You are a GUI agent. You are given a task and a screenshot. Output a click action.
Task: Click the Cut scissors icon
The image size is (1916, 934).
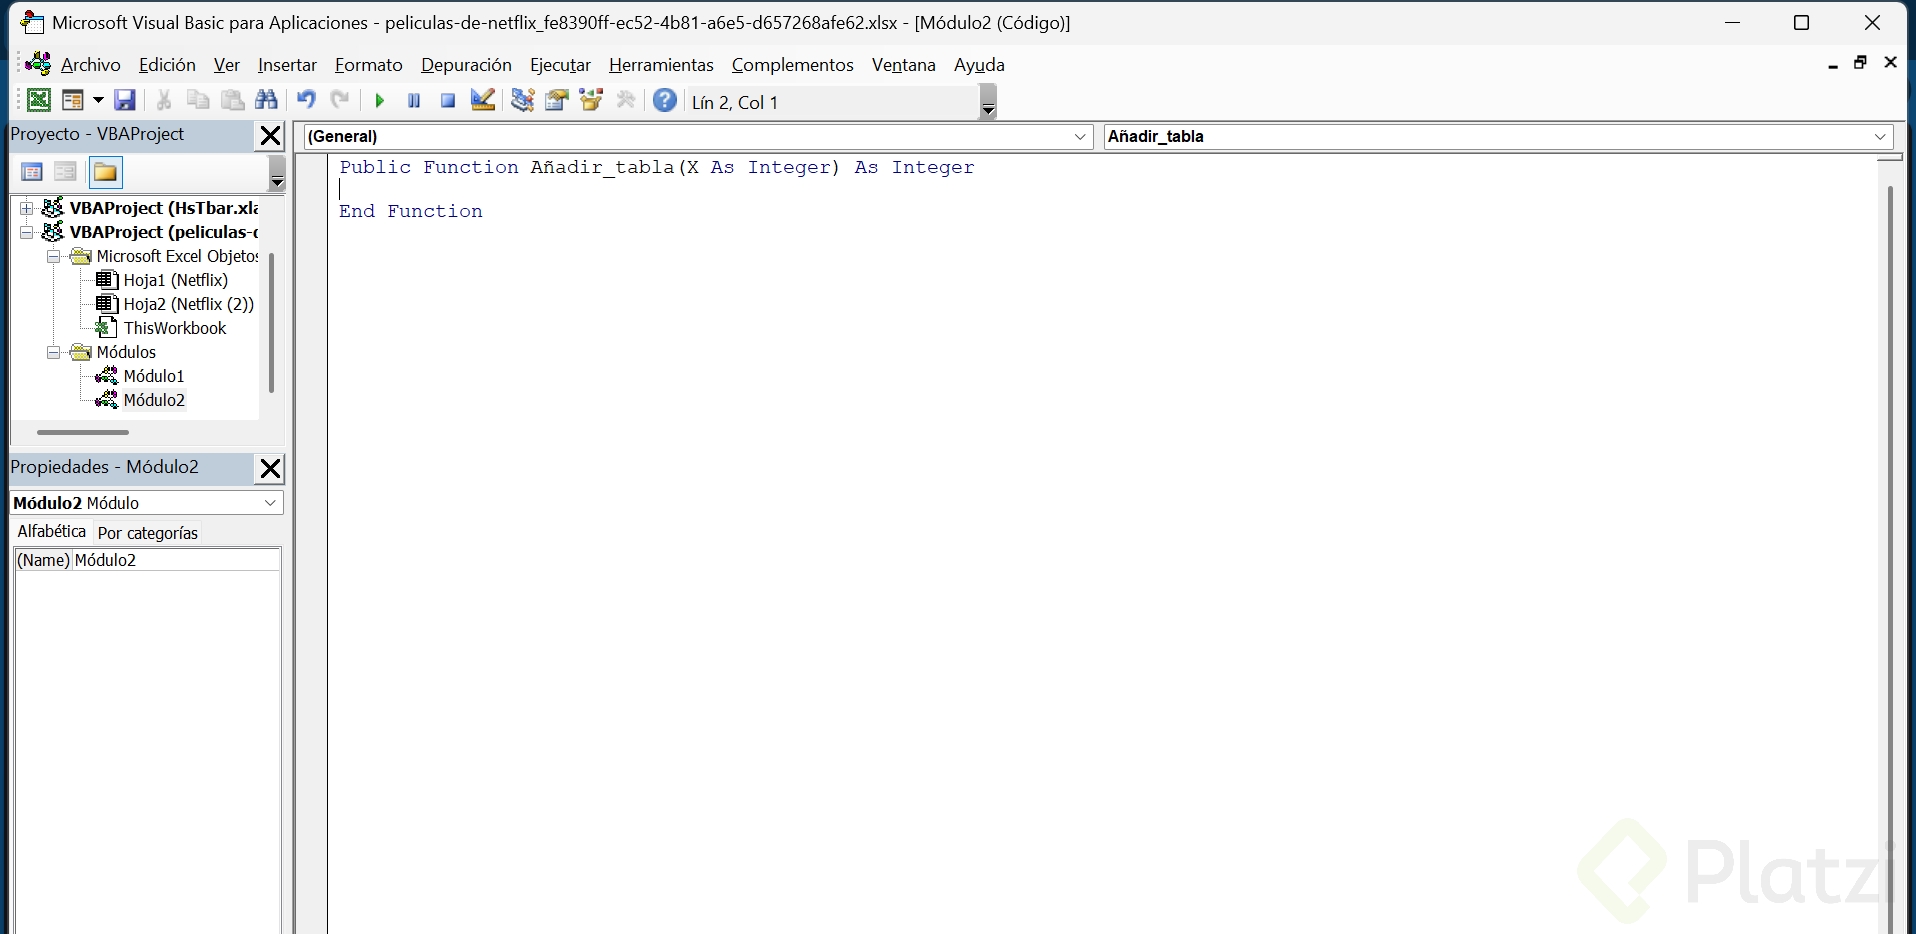tap(164, 100)
